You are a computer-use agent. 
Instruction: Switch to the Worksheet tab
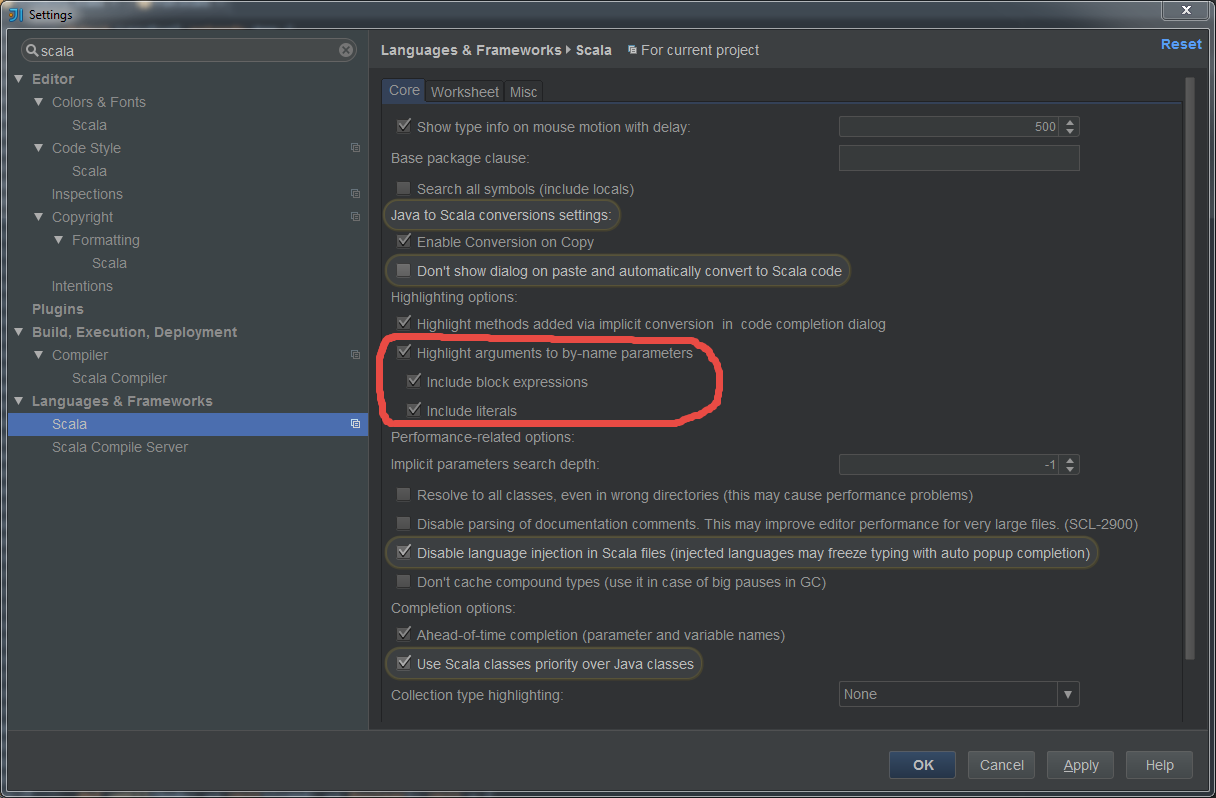point(465,92)
